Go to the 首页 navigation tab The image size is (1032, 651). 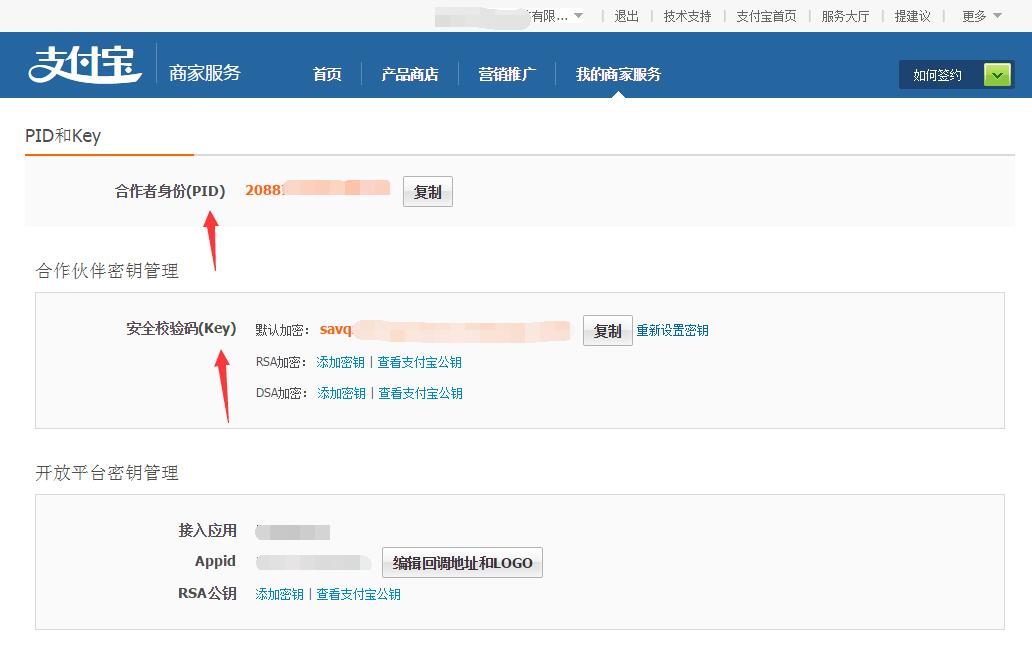(327, 75)
